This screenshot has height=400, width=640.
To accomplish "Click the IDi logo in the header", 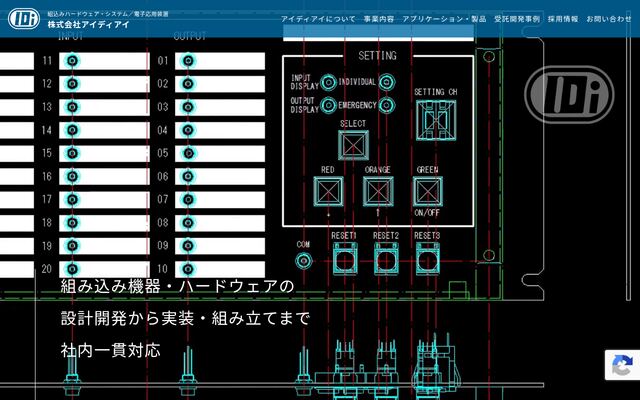I will [x=24, y=18].
